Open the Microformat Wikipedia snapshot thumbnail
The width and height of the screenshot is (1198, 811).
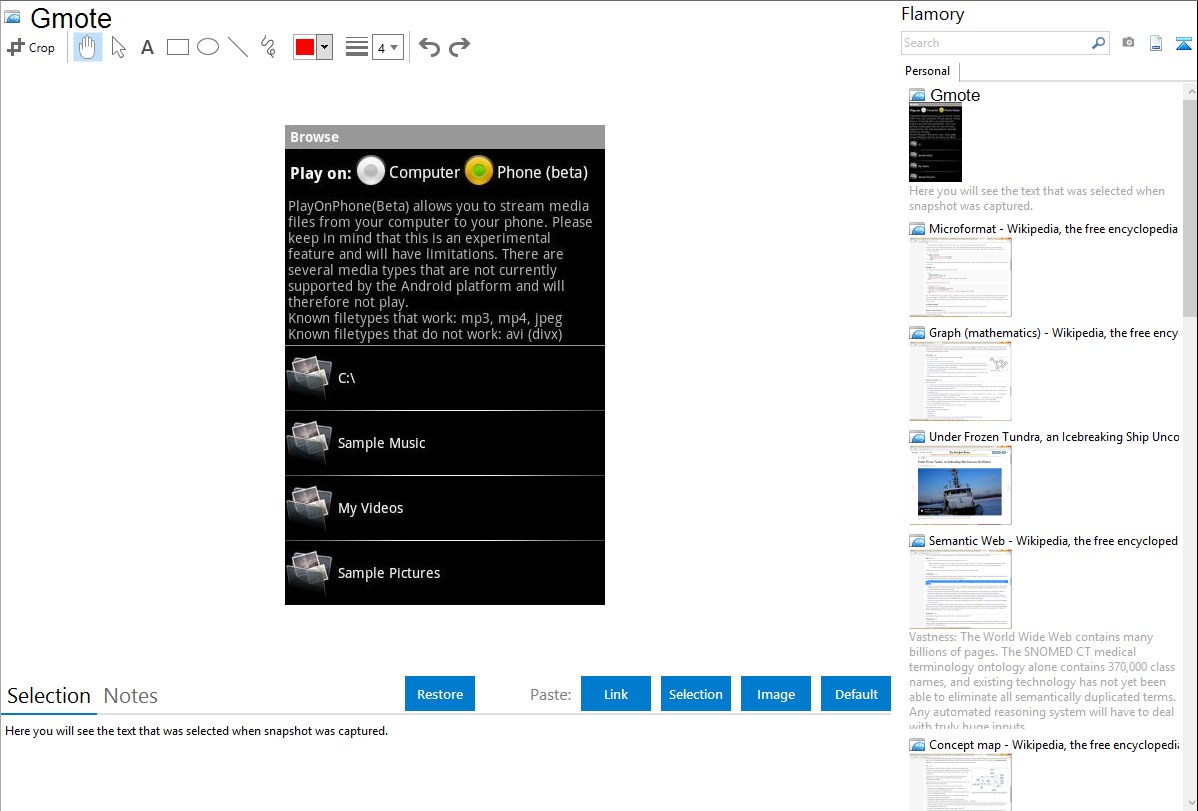[960, 277]
